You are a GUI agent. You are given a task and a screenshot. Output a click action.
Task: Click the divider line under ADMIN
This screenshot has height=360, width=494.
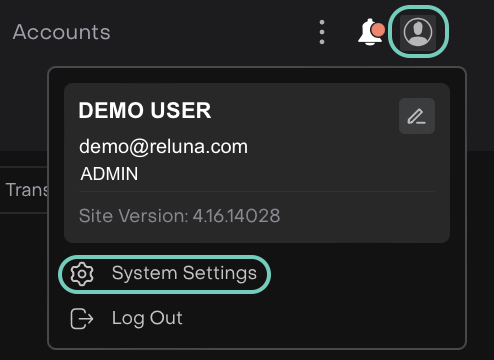pyautogui.click(x=257, y=192)
